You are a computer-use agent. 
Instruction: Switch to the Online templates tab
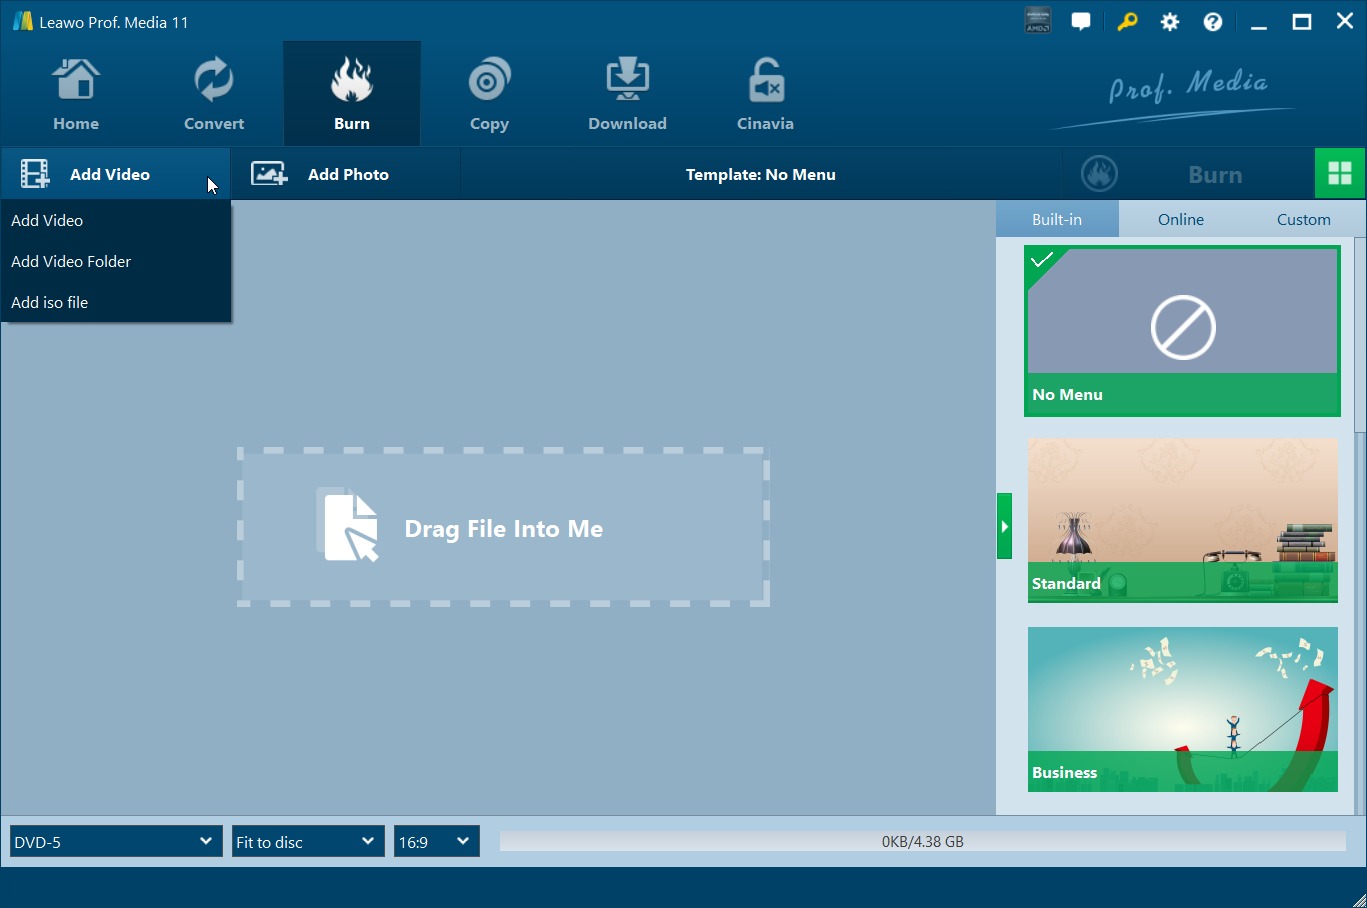click(1180, 218)
